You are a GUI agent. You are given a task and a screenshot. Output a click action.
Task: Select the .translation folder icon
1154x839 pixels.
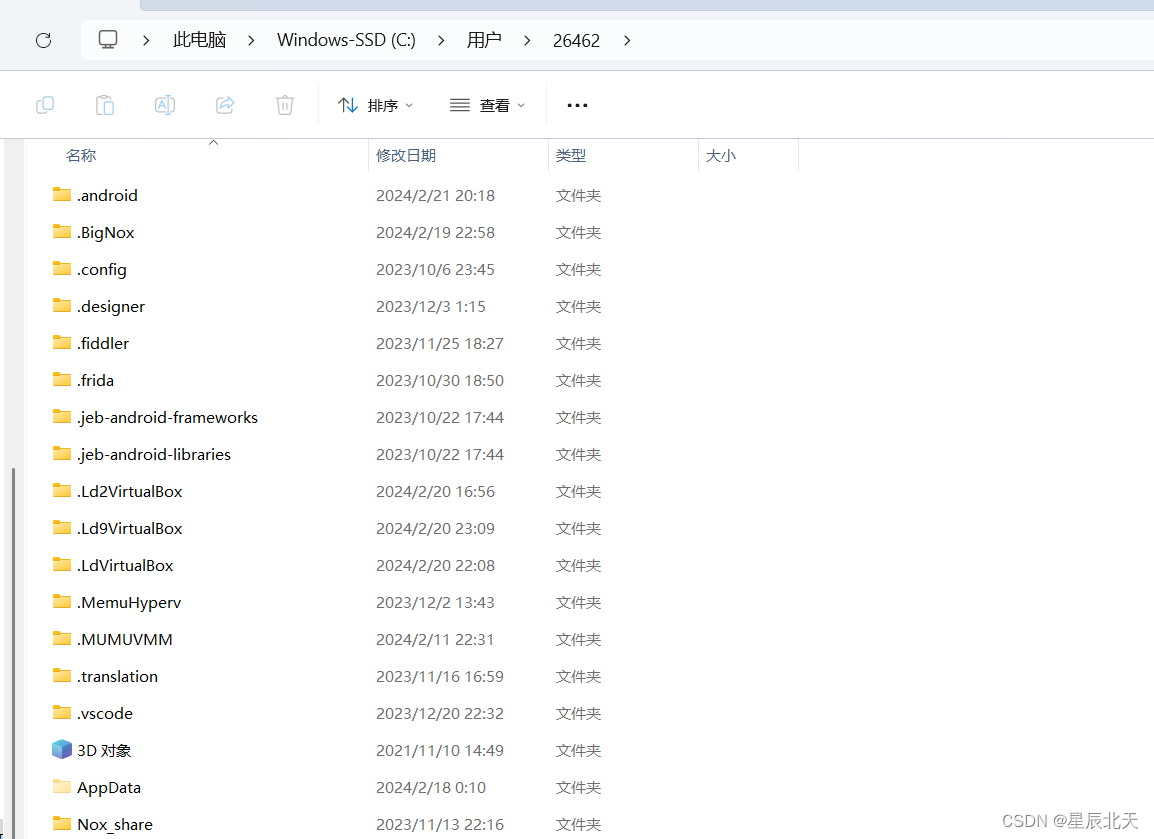pos(62,676)
